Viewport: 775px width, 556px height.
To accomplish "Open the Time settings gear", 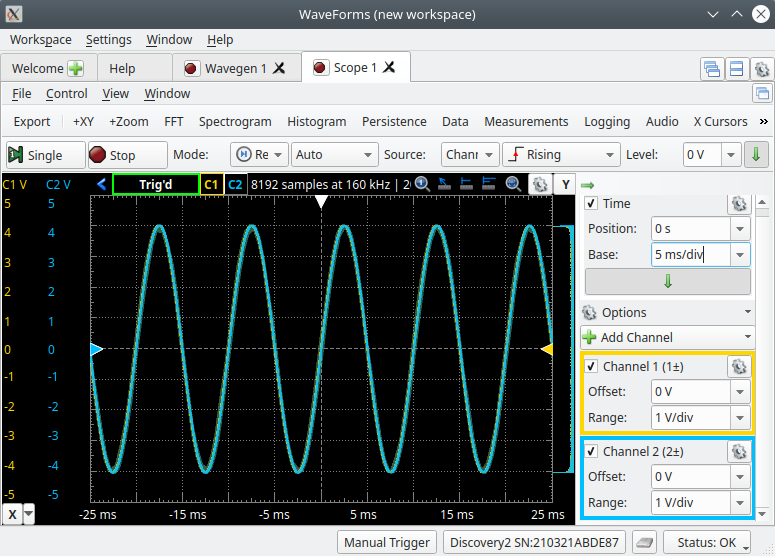I will click(738, 203).
